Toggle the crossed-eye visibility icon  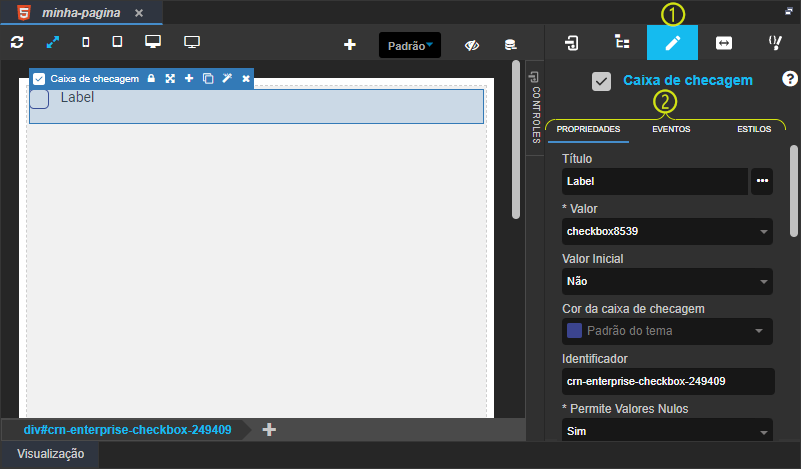tap(472, 45)
